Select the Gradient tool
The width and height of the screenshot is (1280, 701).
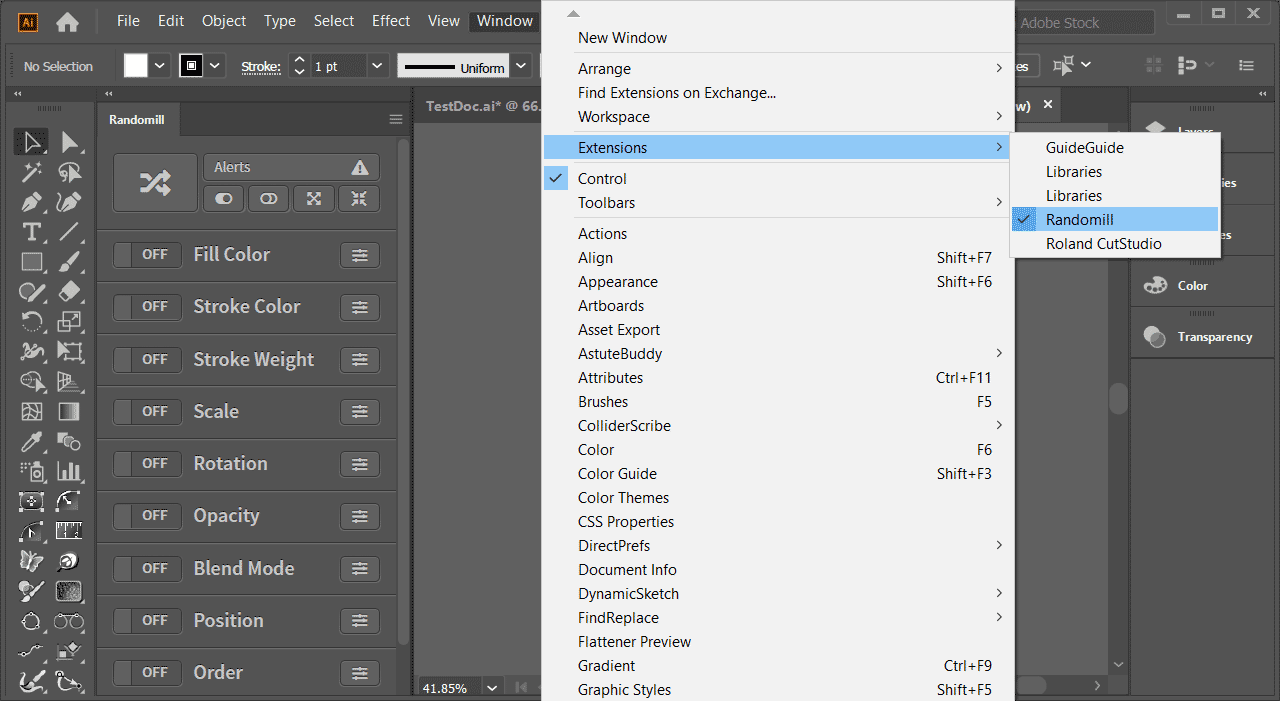69,411
